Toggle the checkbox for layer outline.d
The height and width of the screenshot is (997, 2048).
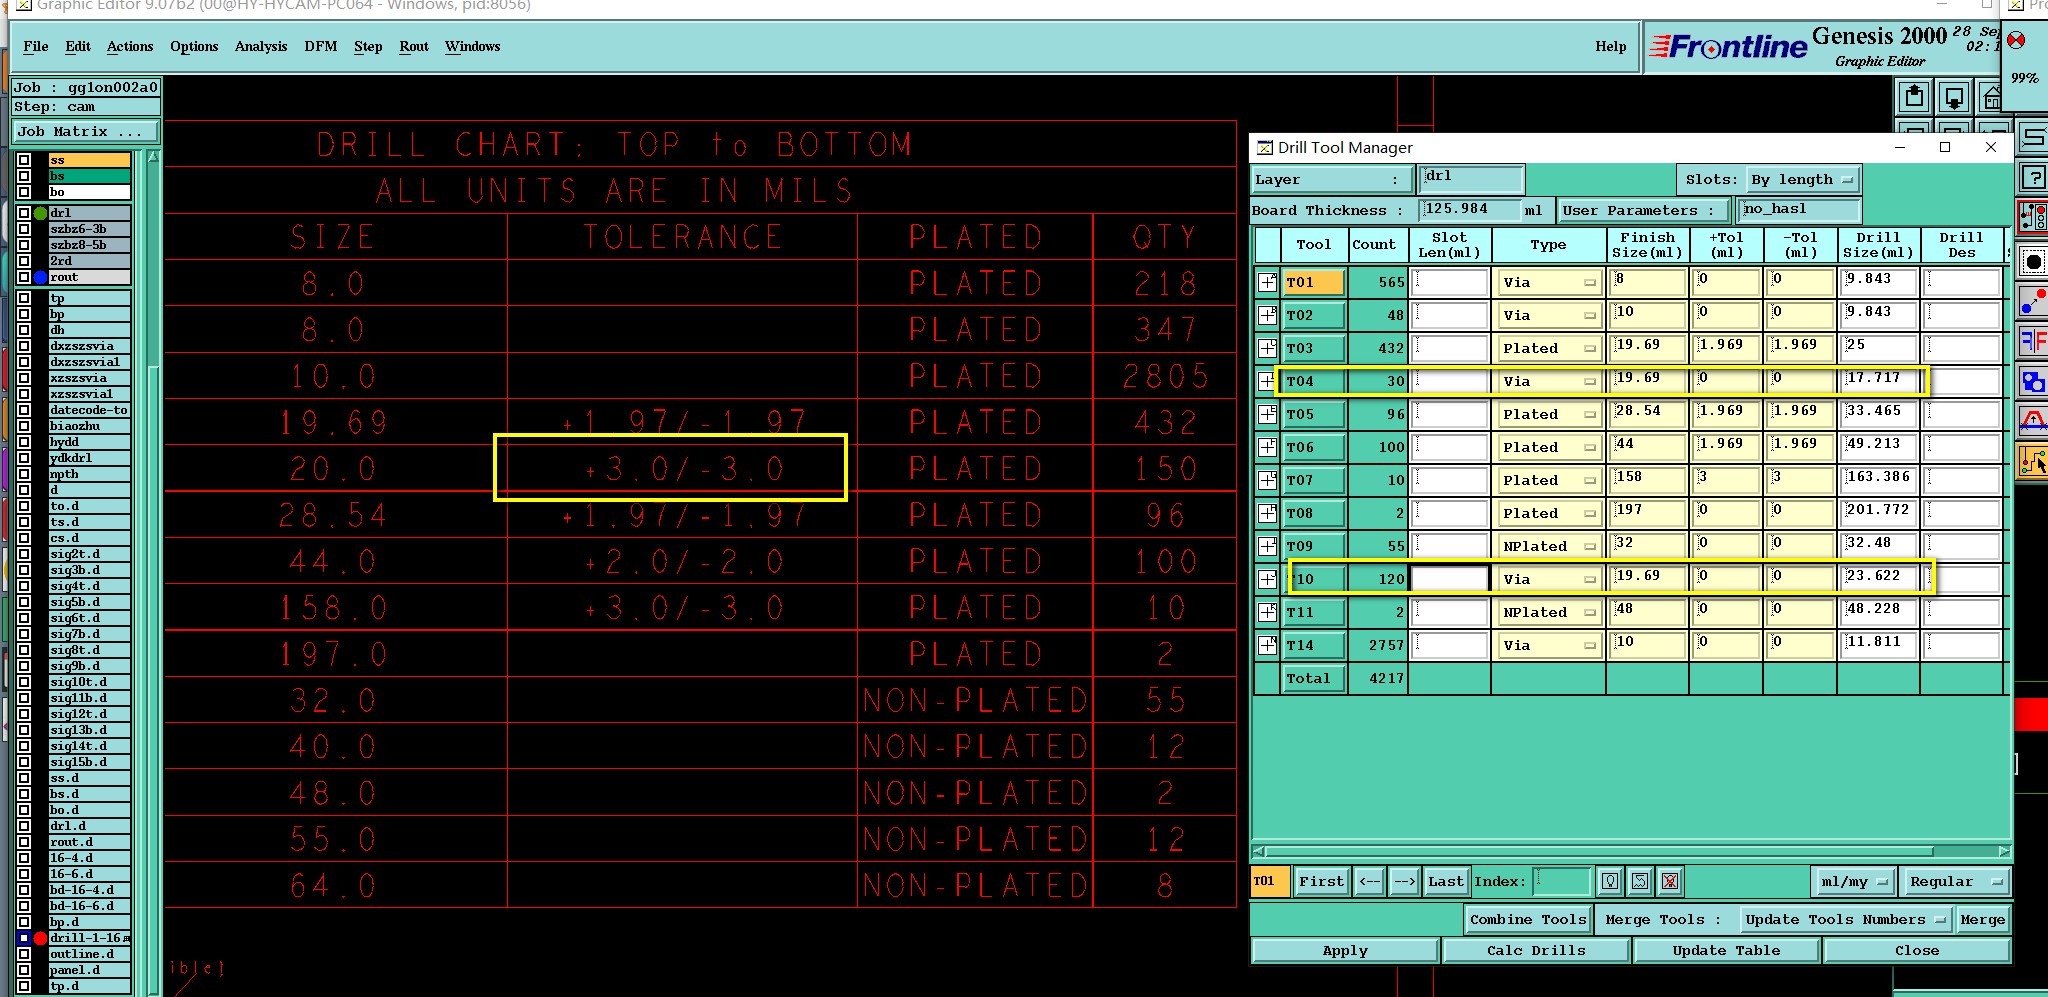click(x=24, y=954)
